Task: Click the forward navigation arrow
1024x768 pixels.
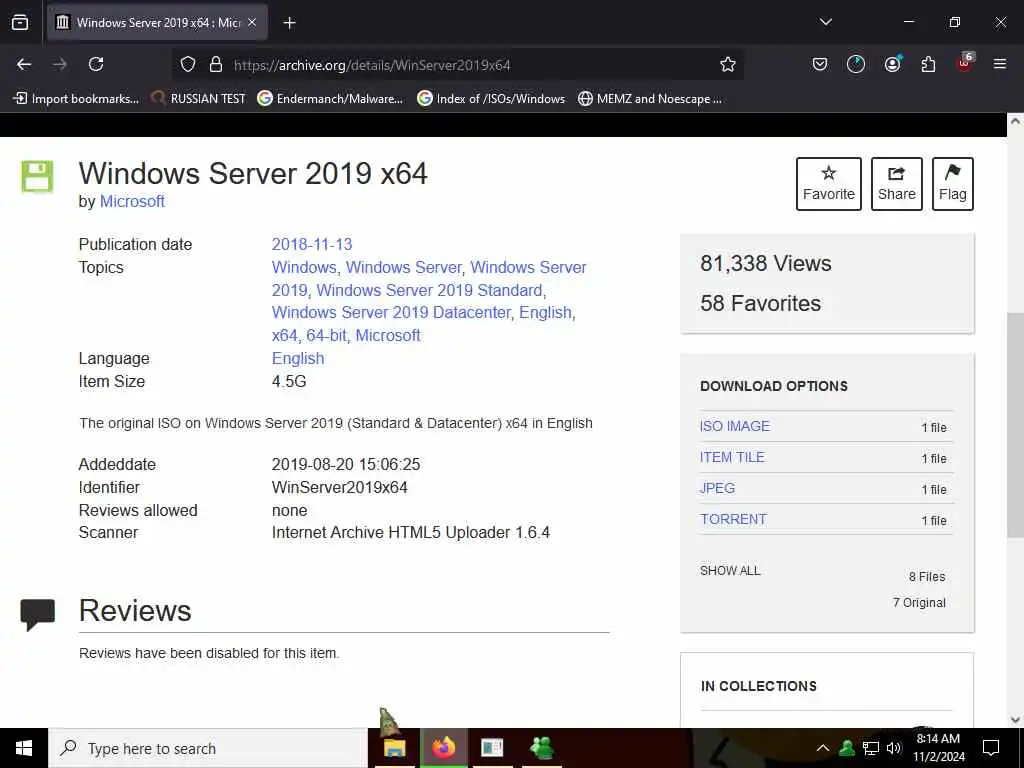Action: 60,64
